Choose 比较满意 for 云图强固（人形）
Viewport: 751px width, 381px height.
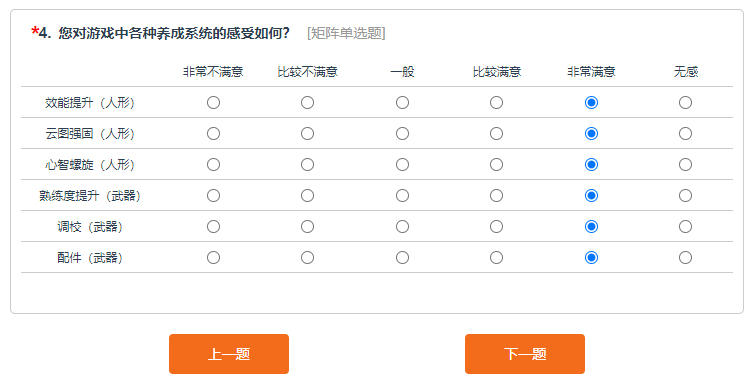pyautogui.click(x=496, y=133)
